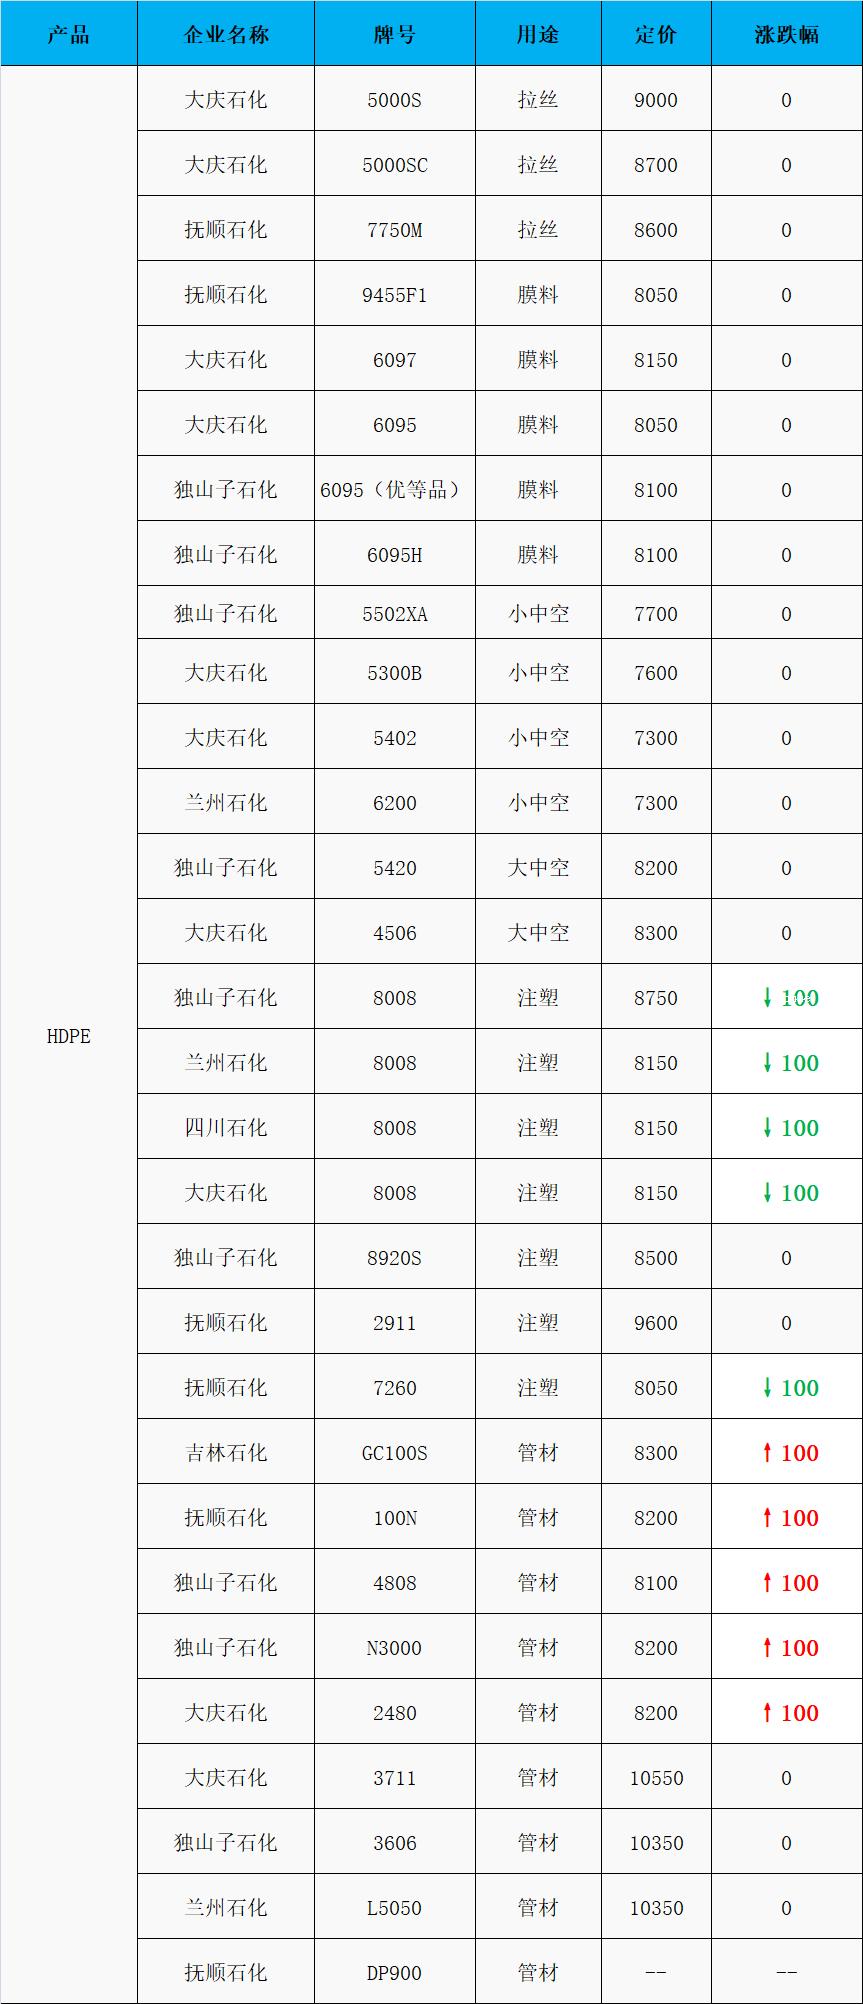Select the 产品 column header

[68, 34]
